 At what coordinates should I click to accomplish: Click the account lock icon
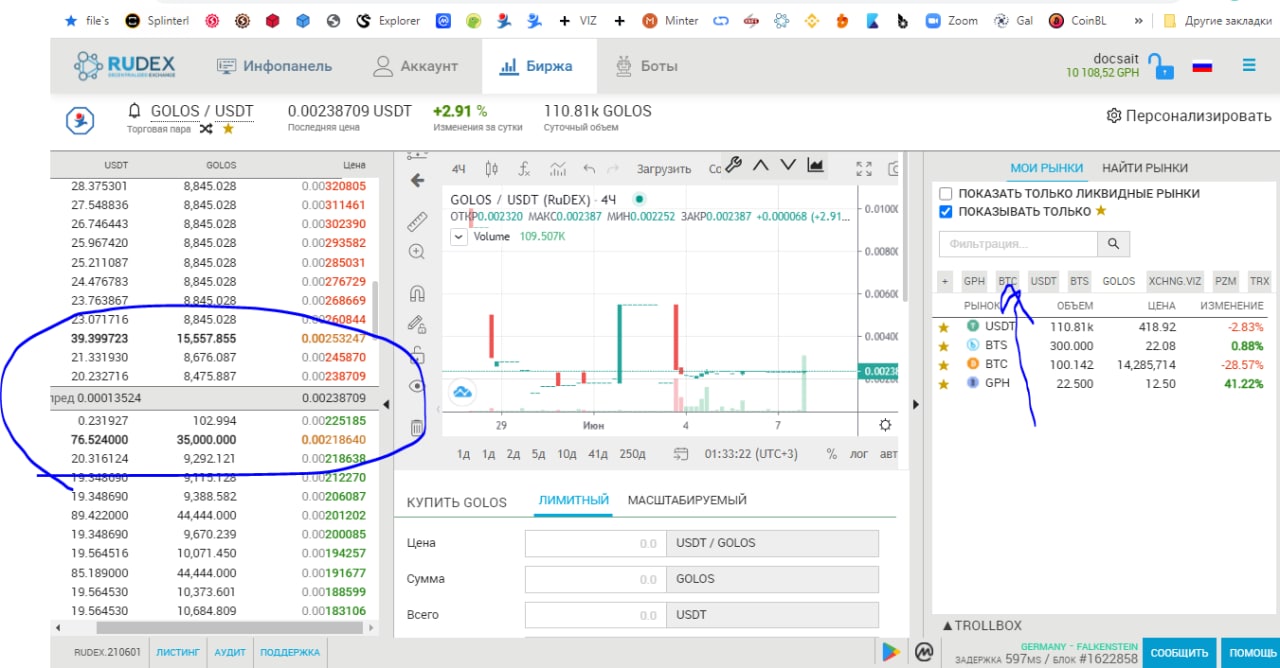point(1160,67)
